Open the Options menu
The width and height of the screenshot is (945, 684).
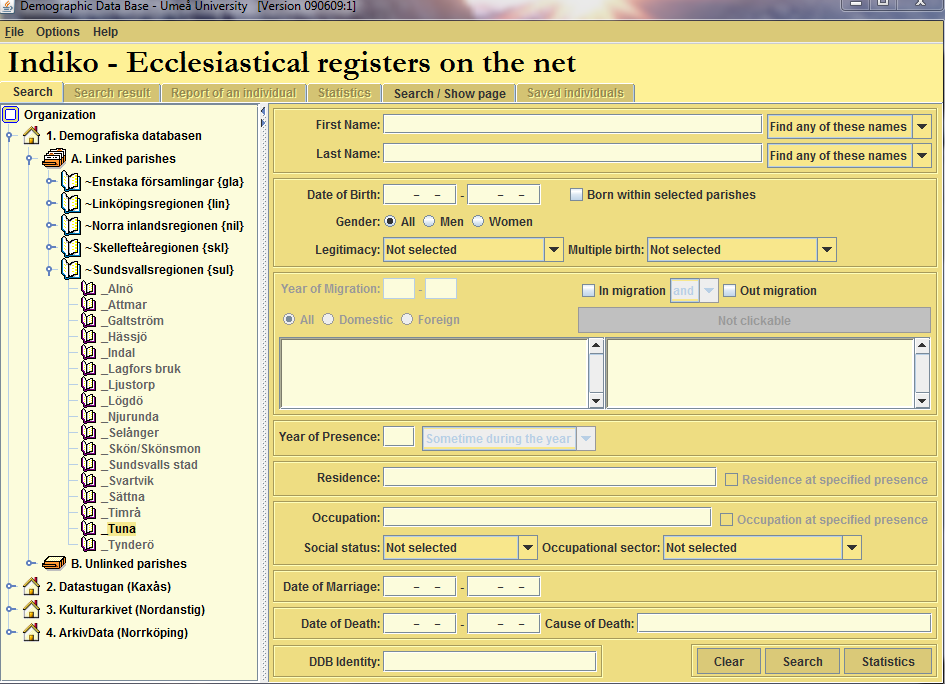pos(58,32)
